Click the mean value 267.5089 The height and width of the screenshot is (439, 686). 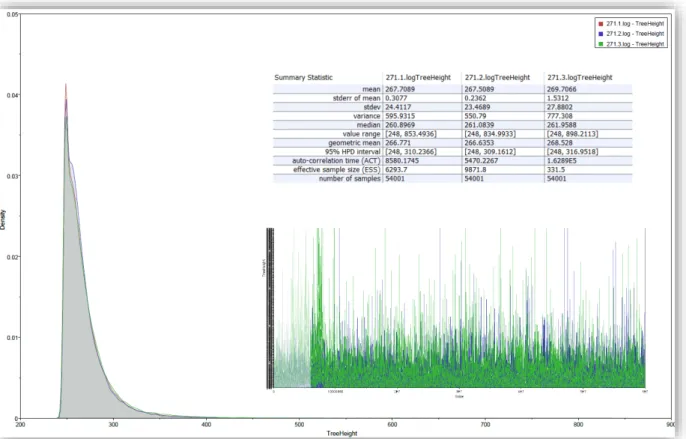[479, 89]
